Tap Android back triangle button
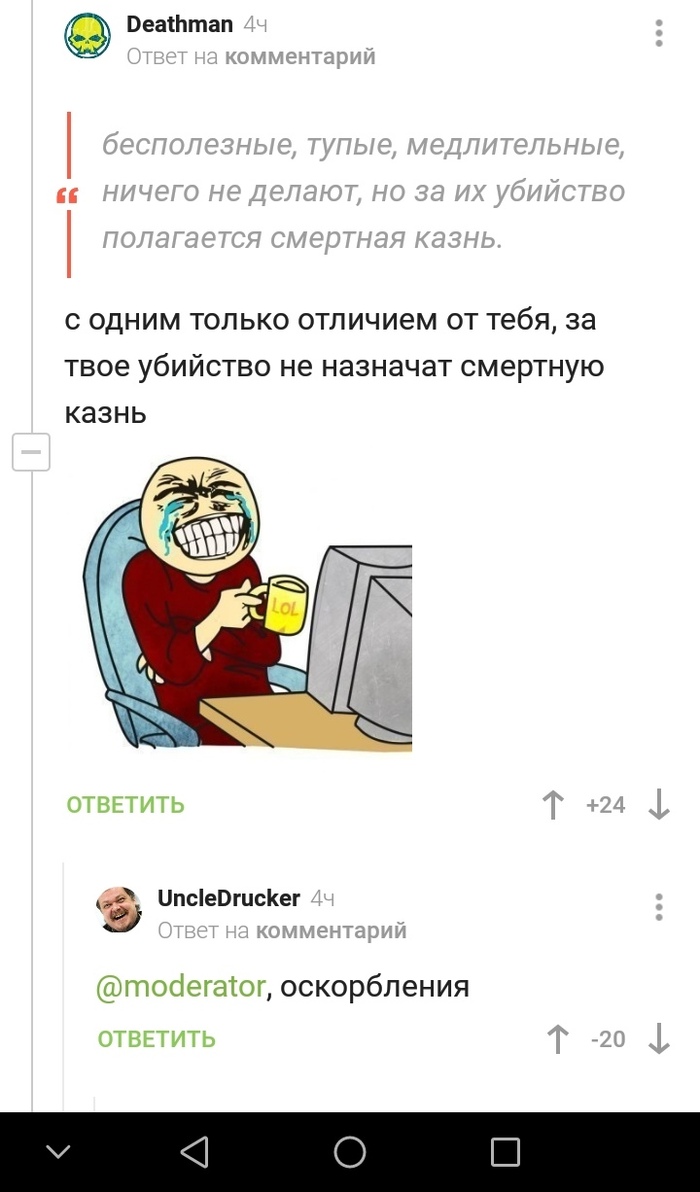 tap(195, 1152)
